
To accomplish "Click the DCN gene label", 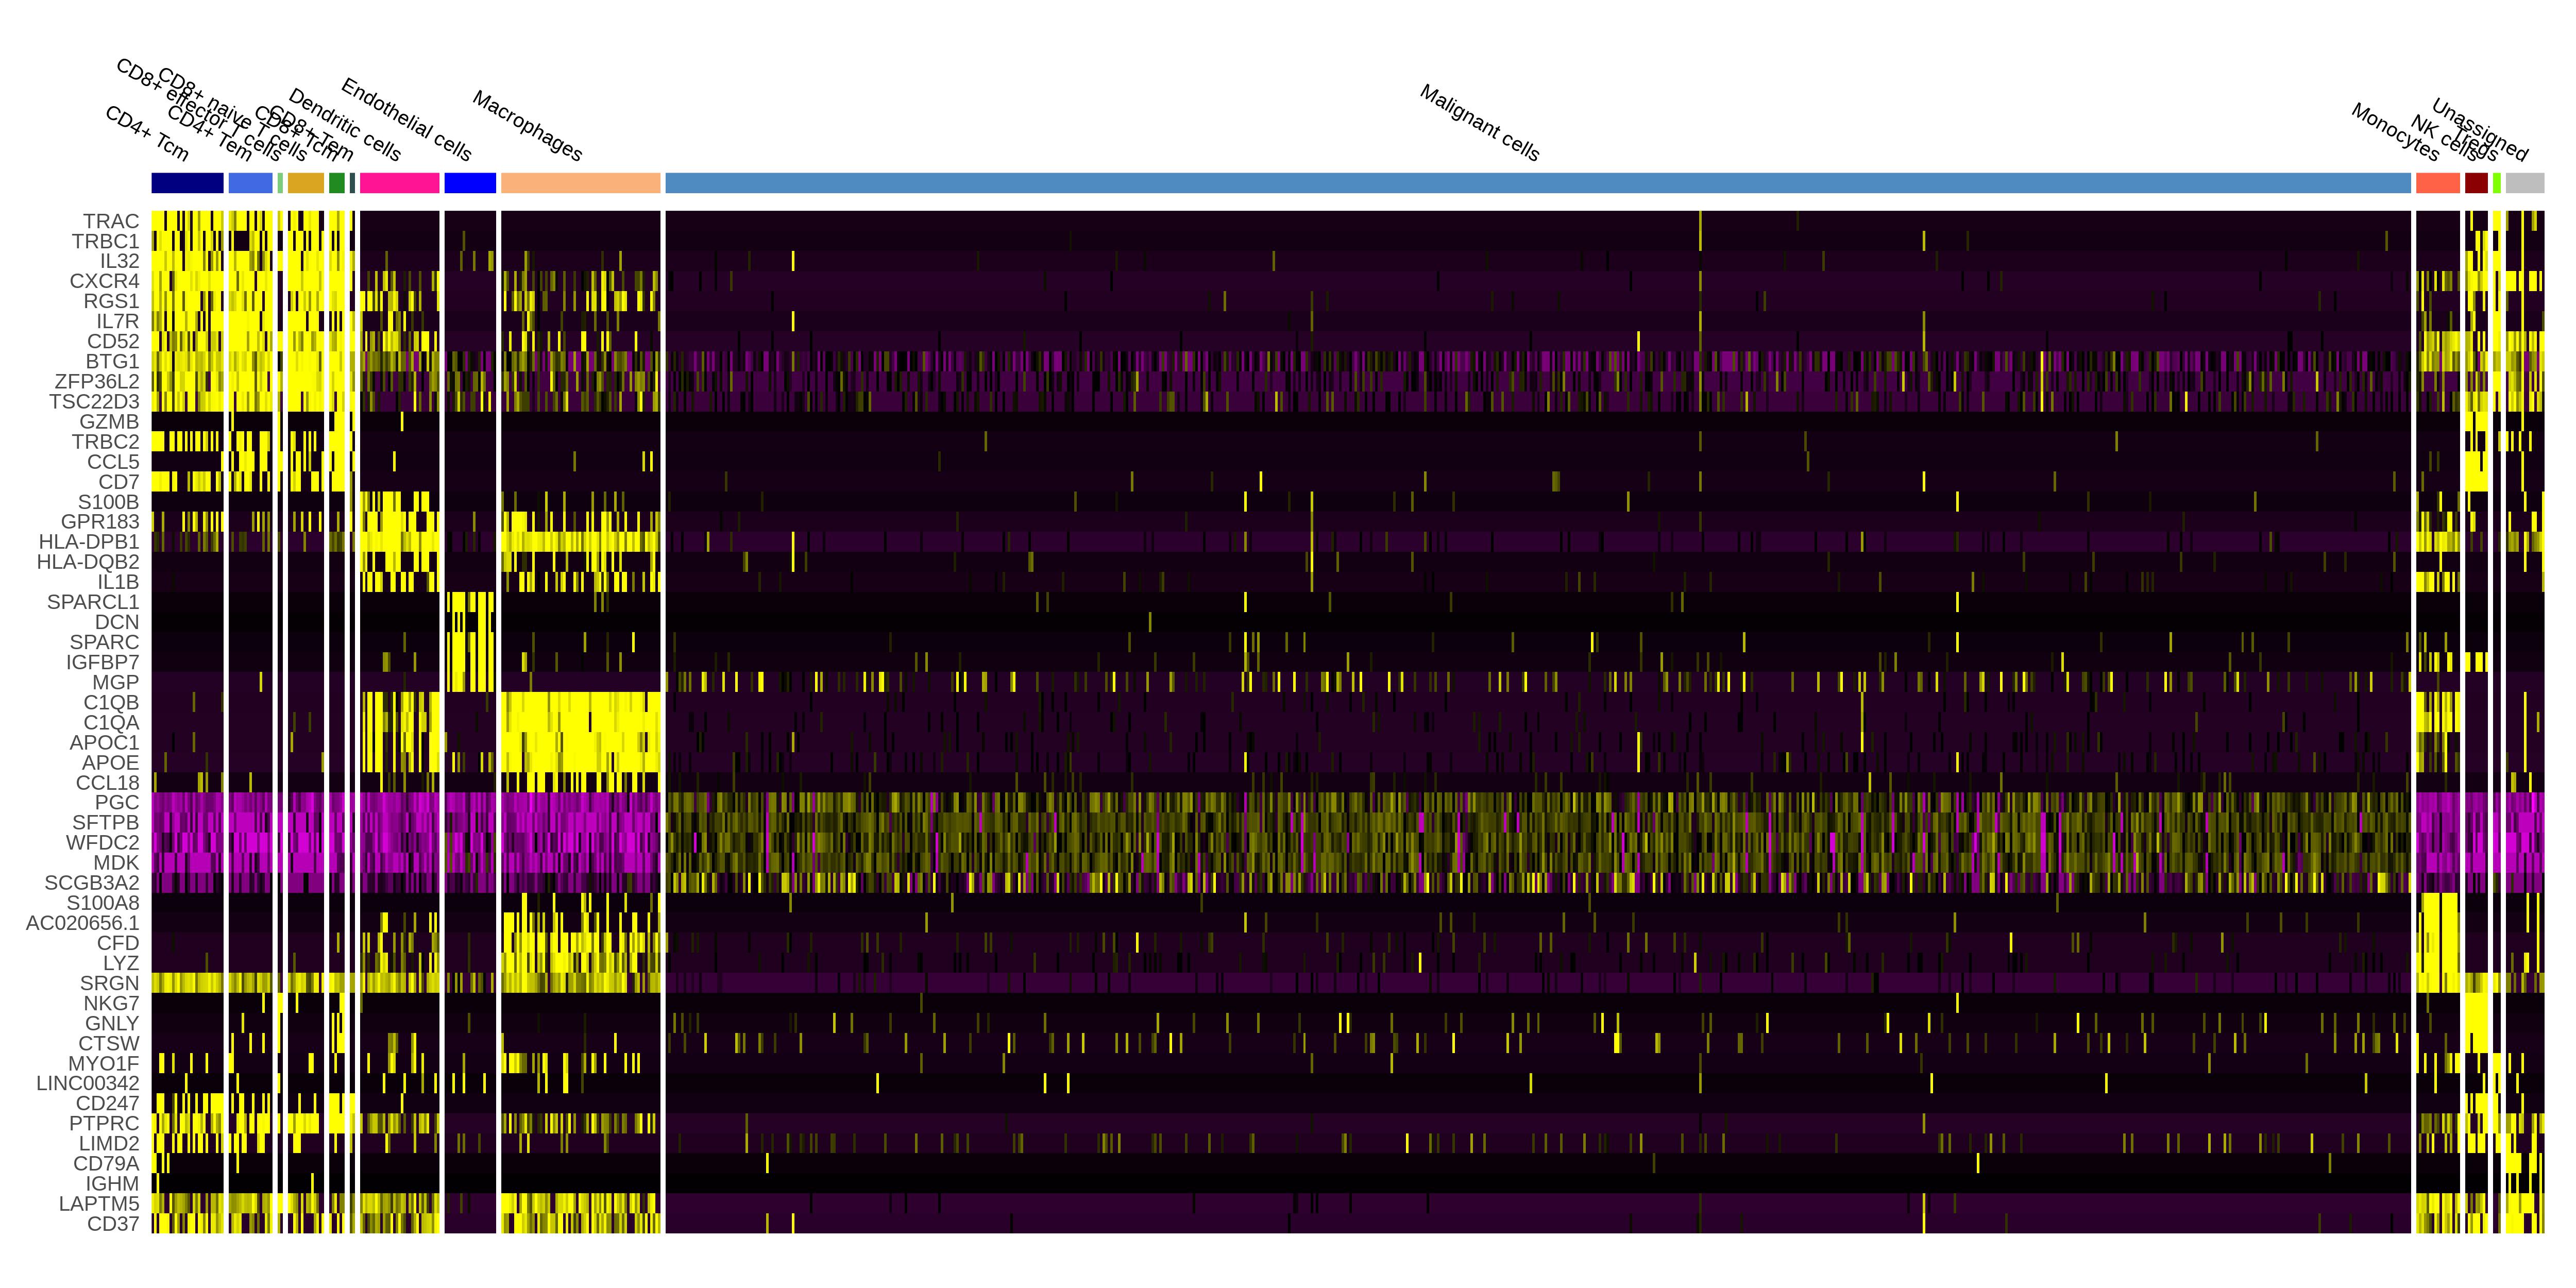I will click(117, 622).
